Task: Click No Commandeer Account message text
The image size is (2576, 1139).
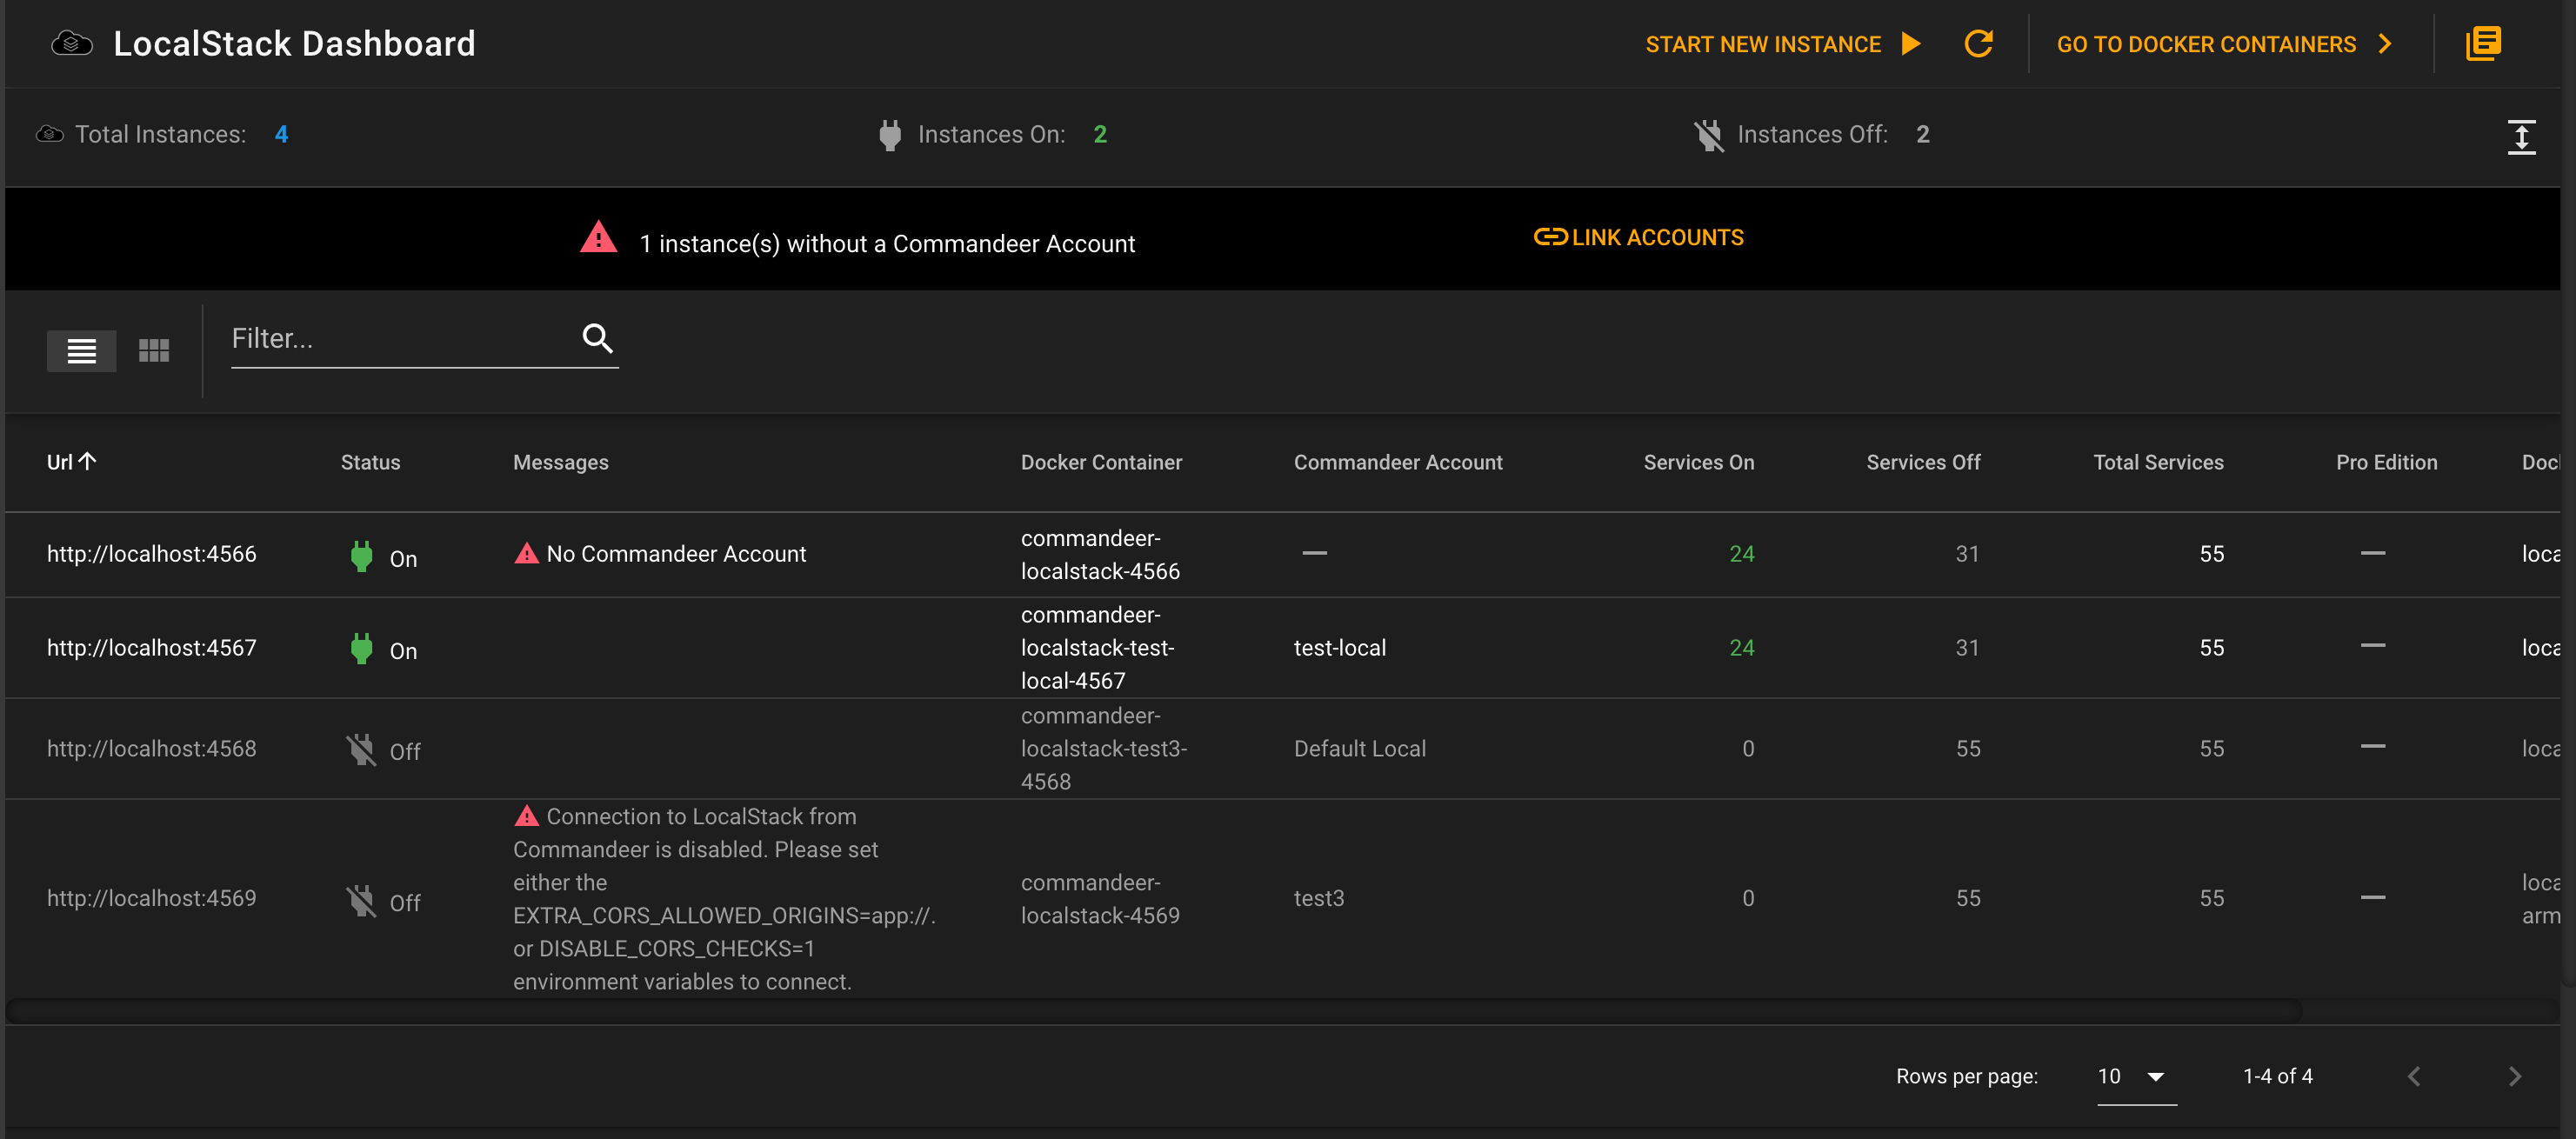Action: (x=676, y=553)
